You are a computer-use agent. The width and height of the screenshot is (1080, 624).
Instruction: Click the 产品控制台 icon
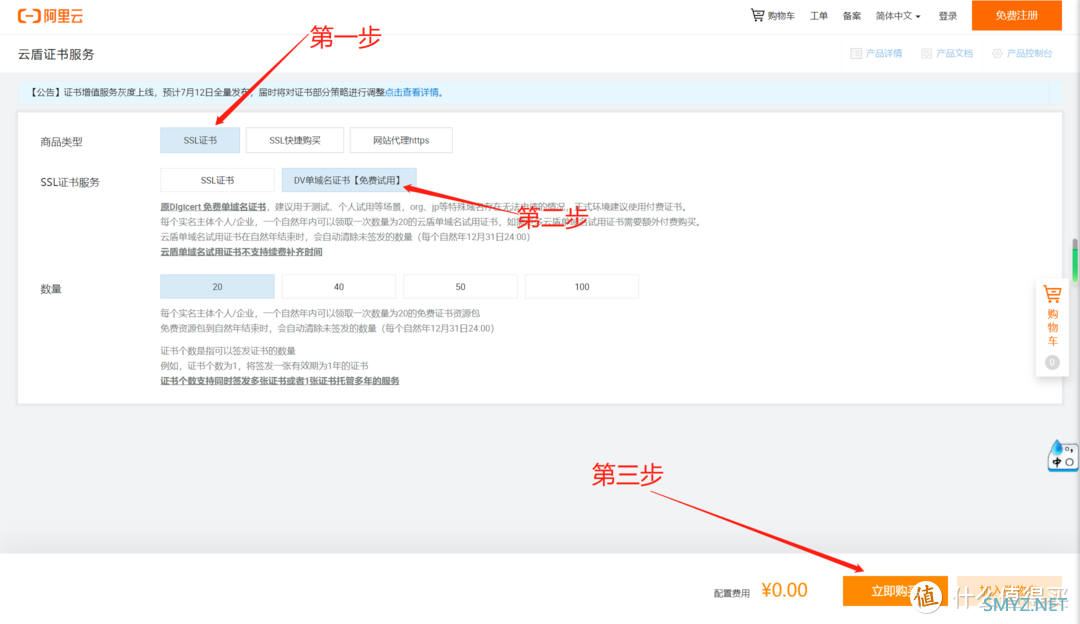pyautogui.click(x=997, y=53)
